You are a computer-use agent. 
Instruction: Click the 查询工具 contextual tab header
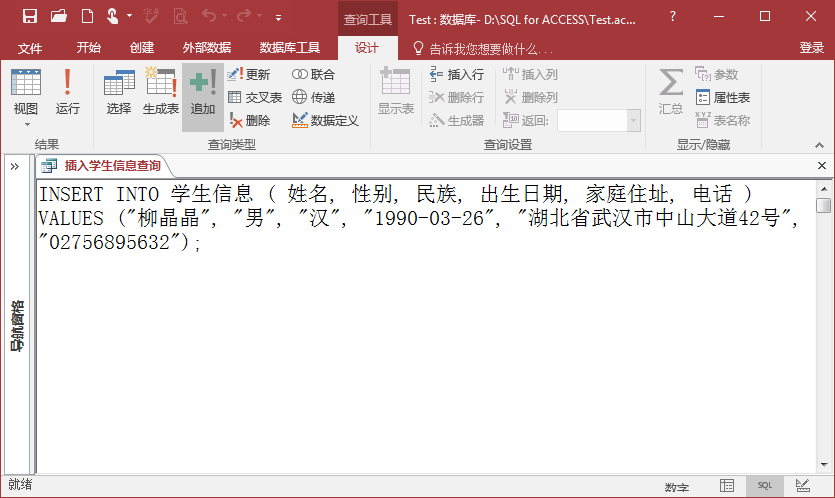tap(367, 19)
